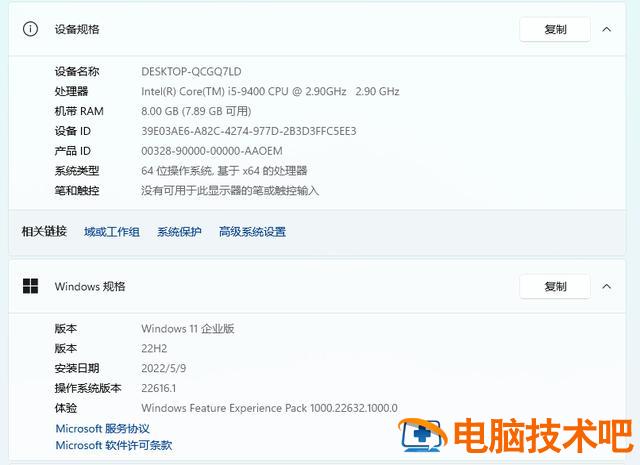Select the device ID 39E03AE6-A82C value
The height and width of the screenshot is (465, 640).
click(249, 131)
